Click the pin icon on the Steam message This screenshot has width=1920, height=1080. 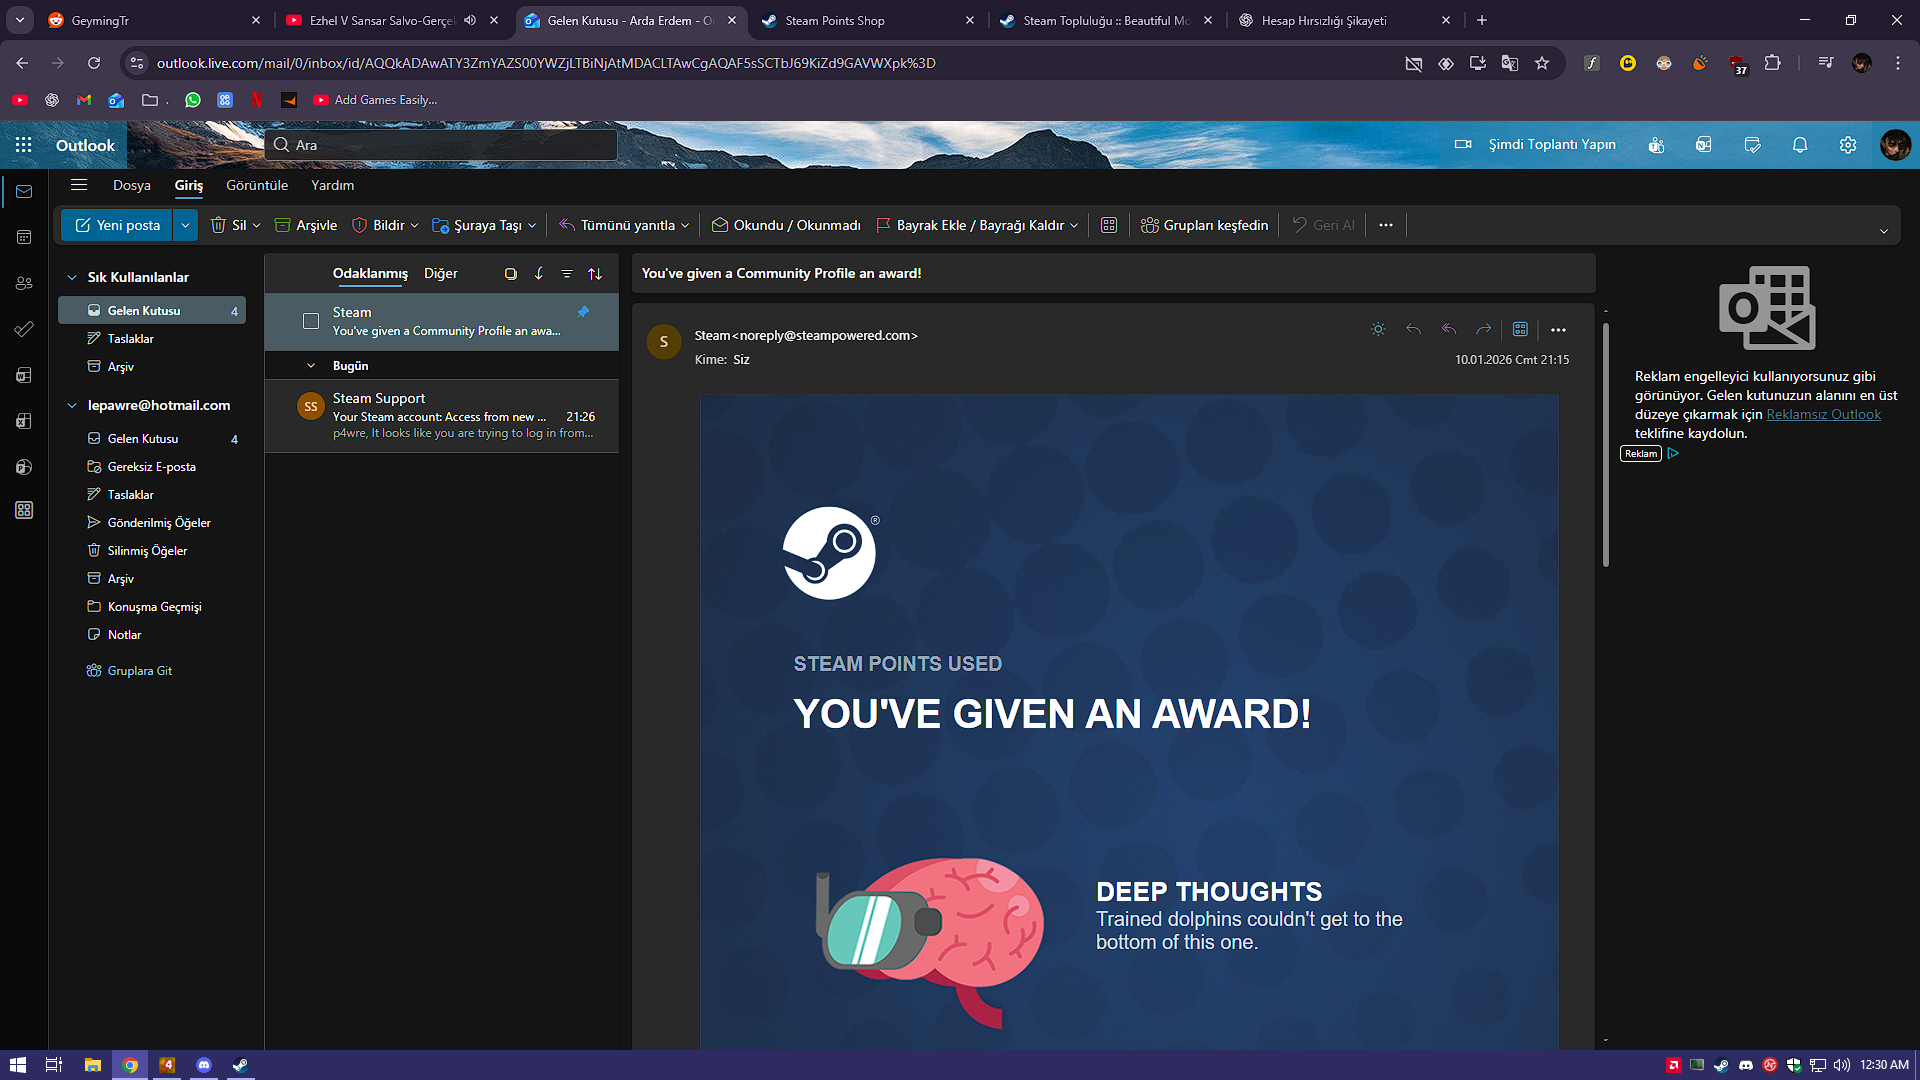point(583,312)
